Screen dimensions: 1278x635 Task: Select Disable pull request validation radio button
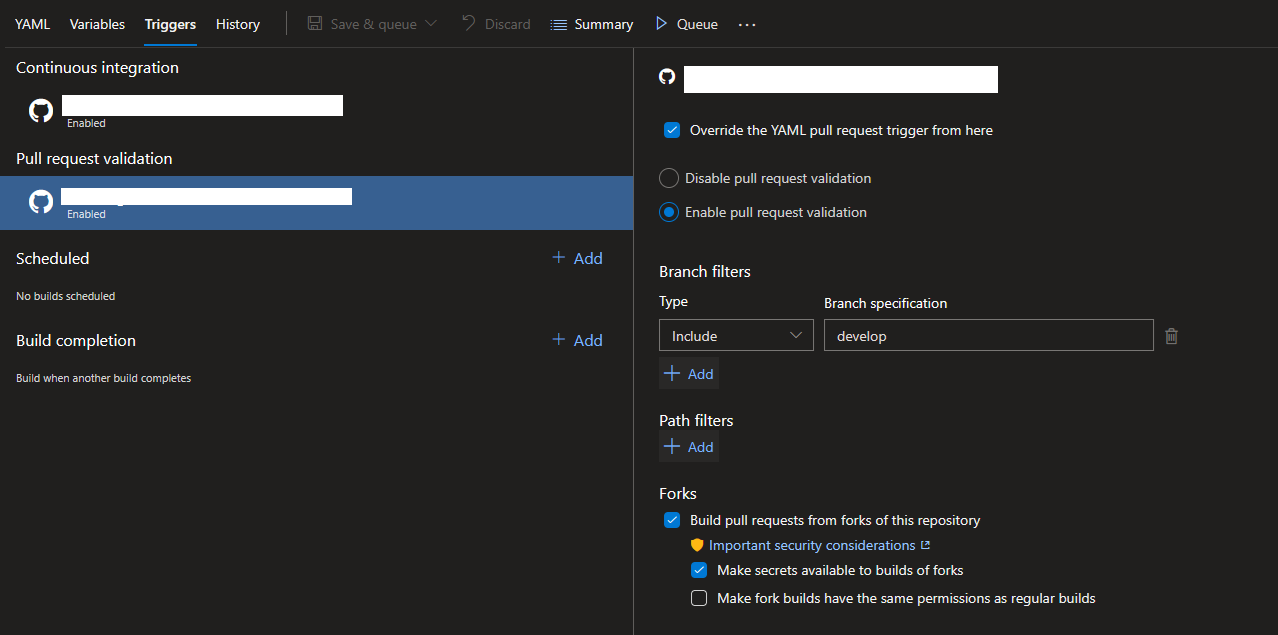point(669,178)
